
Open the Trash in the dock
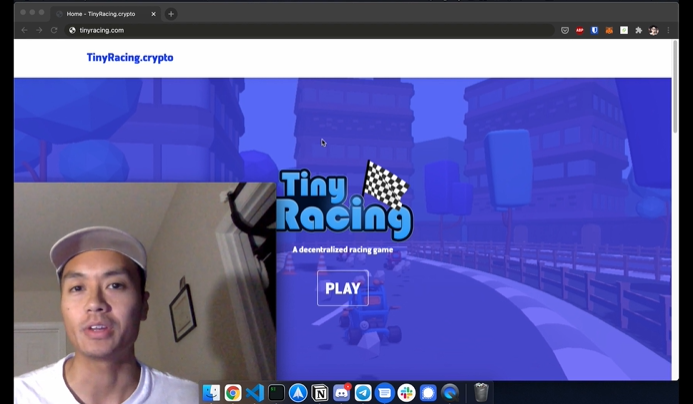pyautogui.click(x=481, y=393)
